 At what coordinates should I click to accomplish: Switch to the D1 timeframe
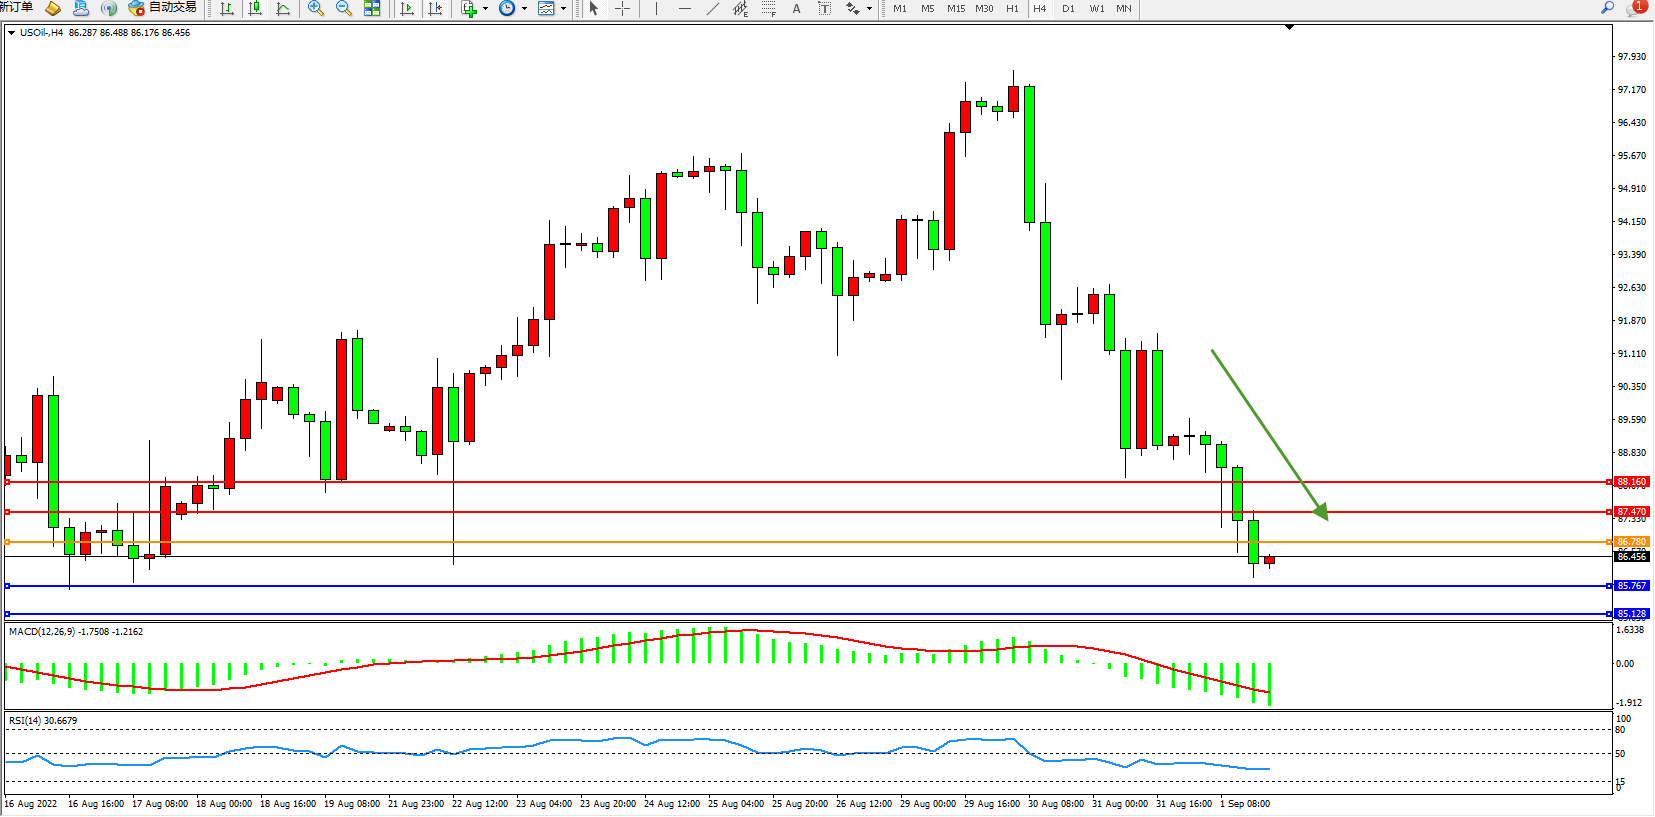1068,9
